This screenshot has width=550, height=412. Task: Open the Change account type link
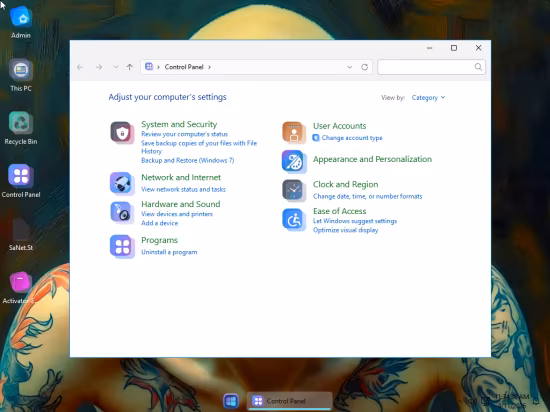click(352, 138)
